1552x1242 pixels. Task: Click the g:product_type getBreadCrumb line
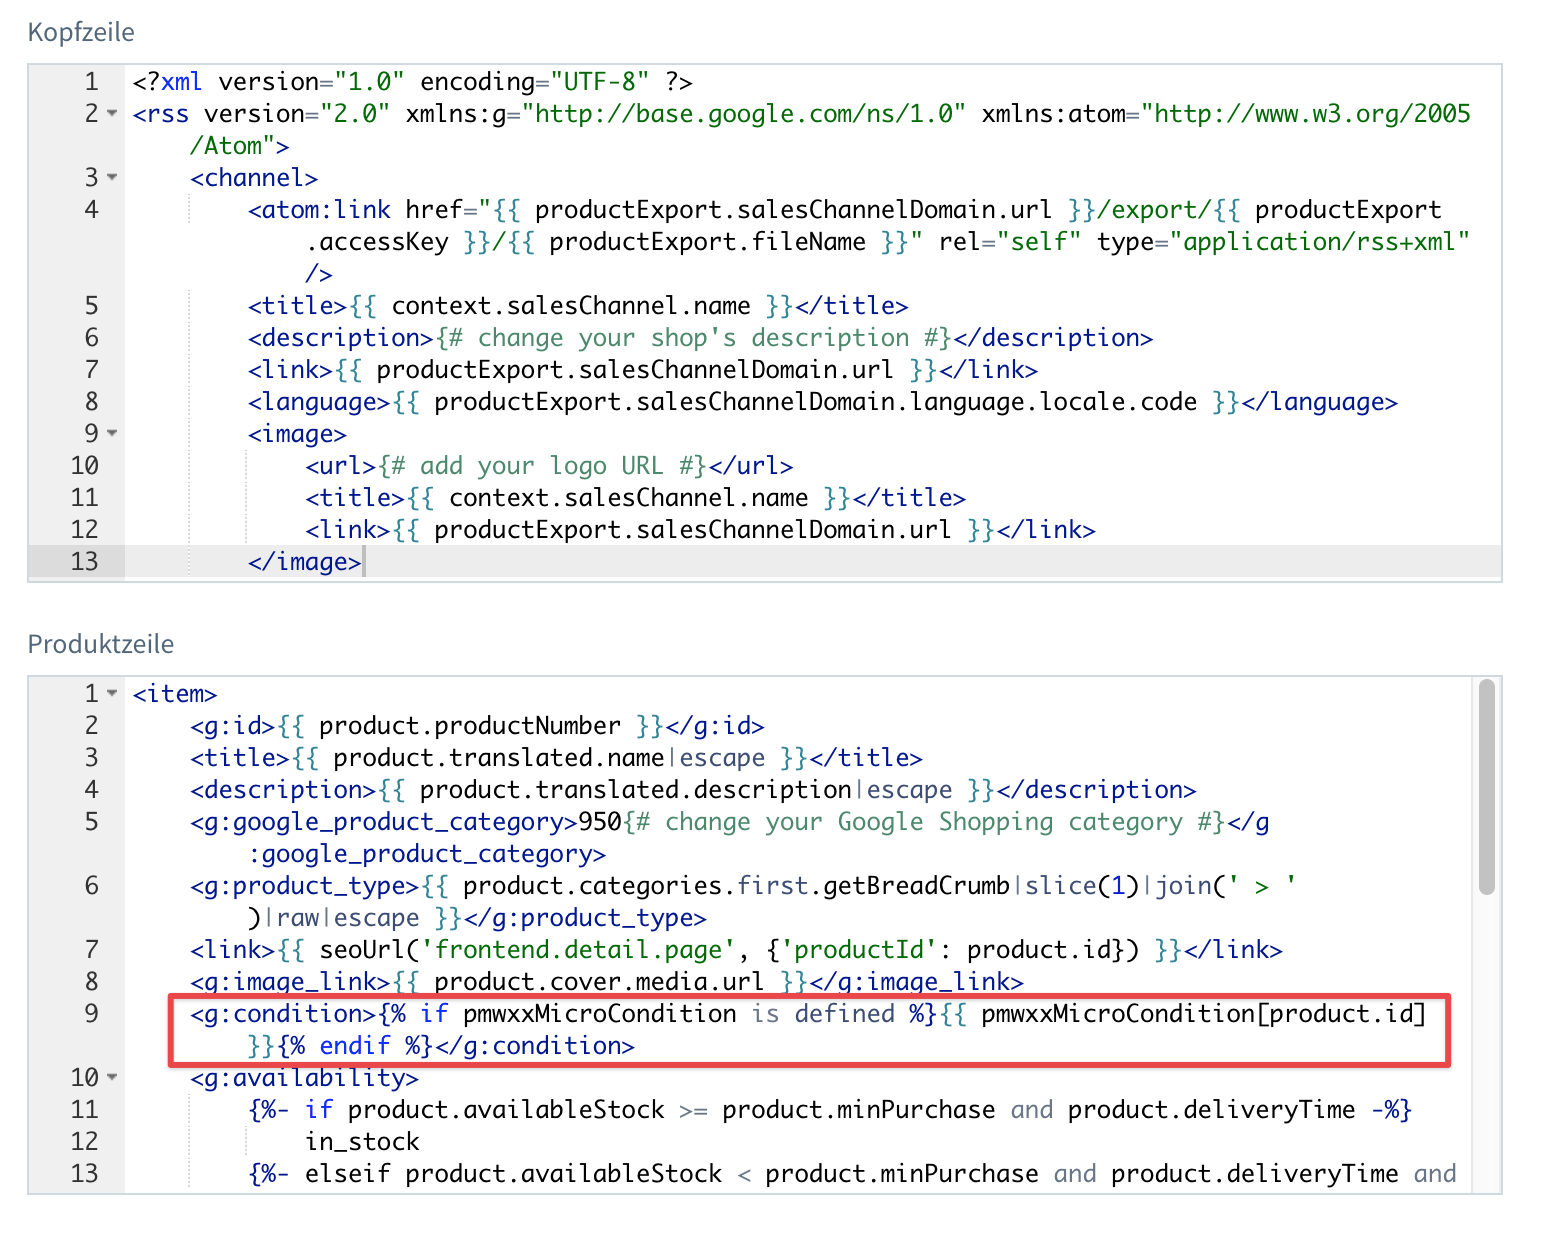[743, 886]
